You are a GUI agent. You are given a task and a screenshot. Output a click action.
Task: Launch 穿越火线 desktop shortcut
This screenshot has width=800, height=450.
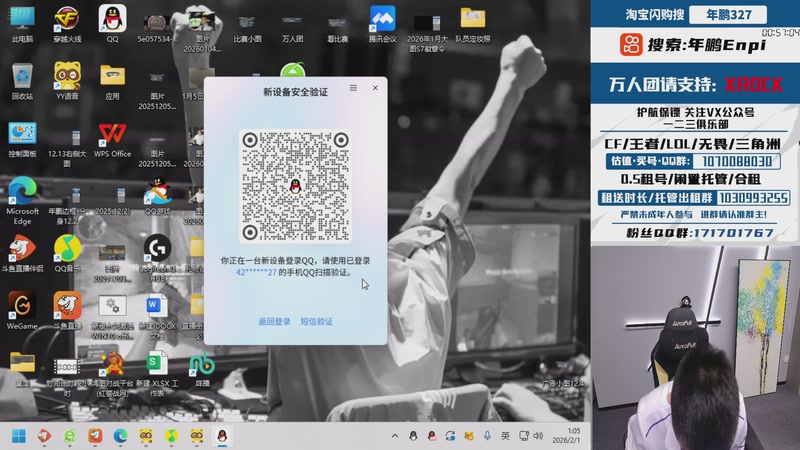67,24
